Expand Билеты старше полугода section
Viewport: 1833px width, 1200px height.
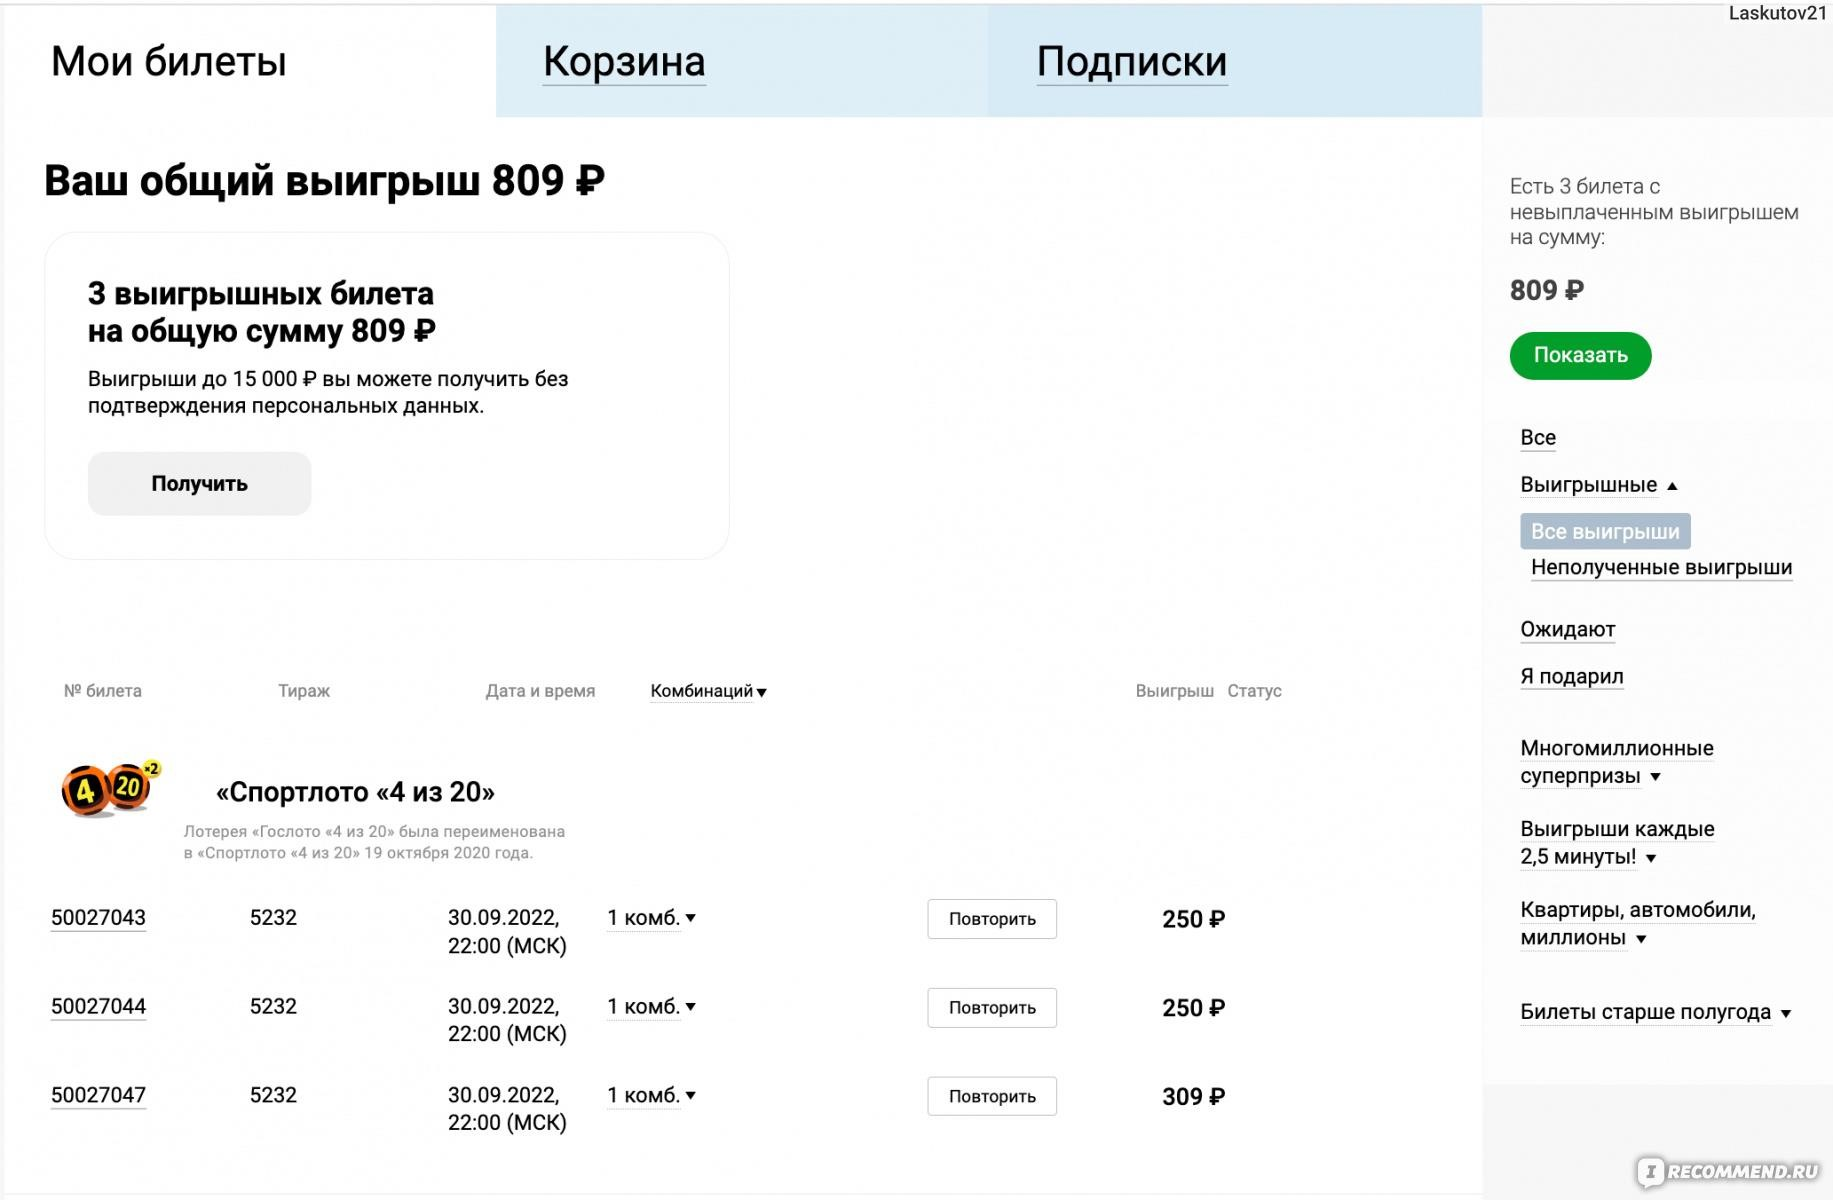pyautogui.click(x=1655, y=1012)
